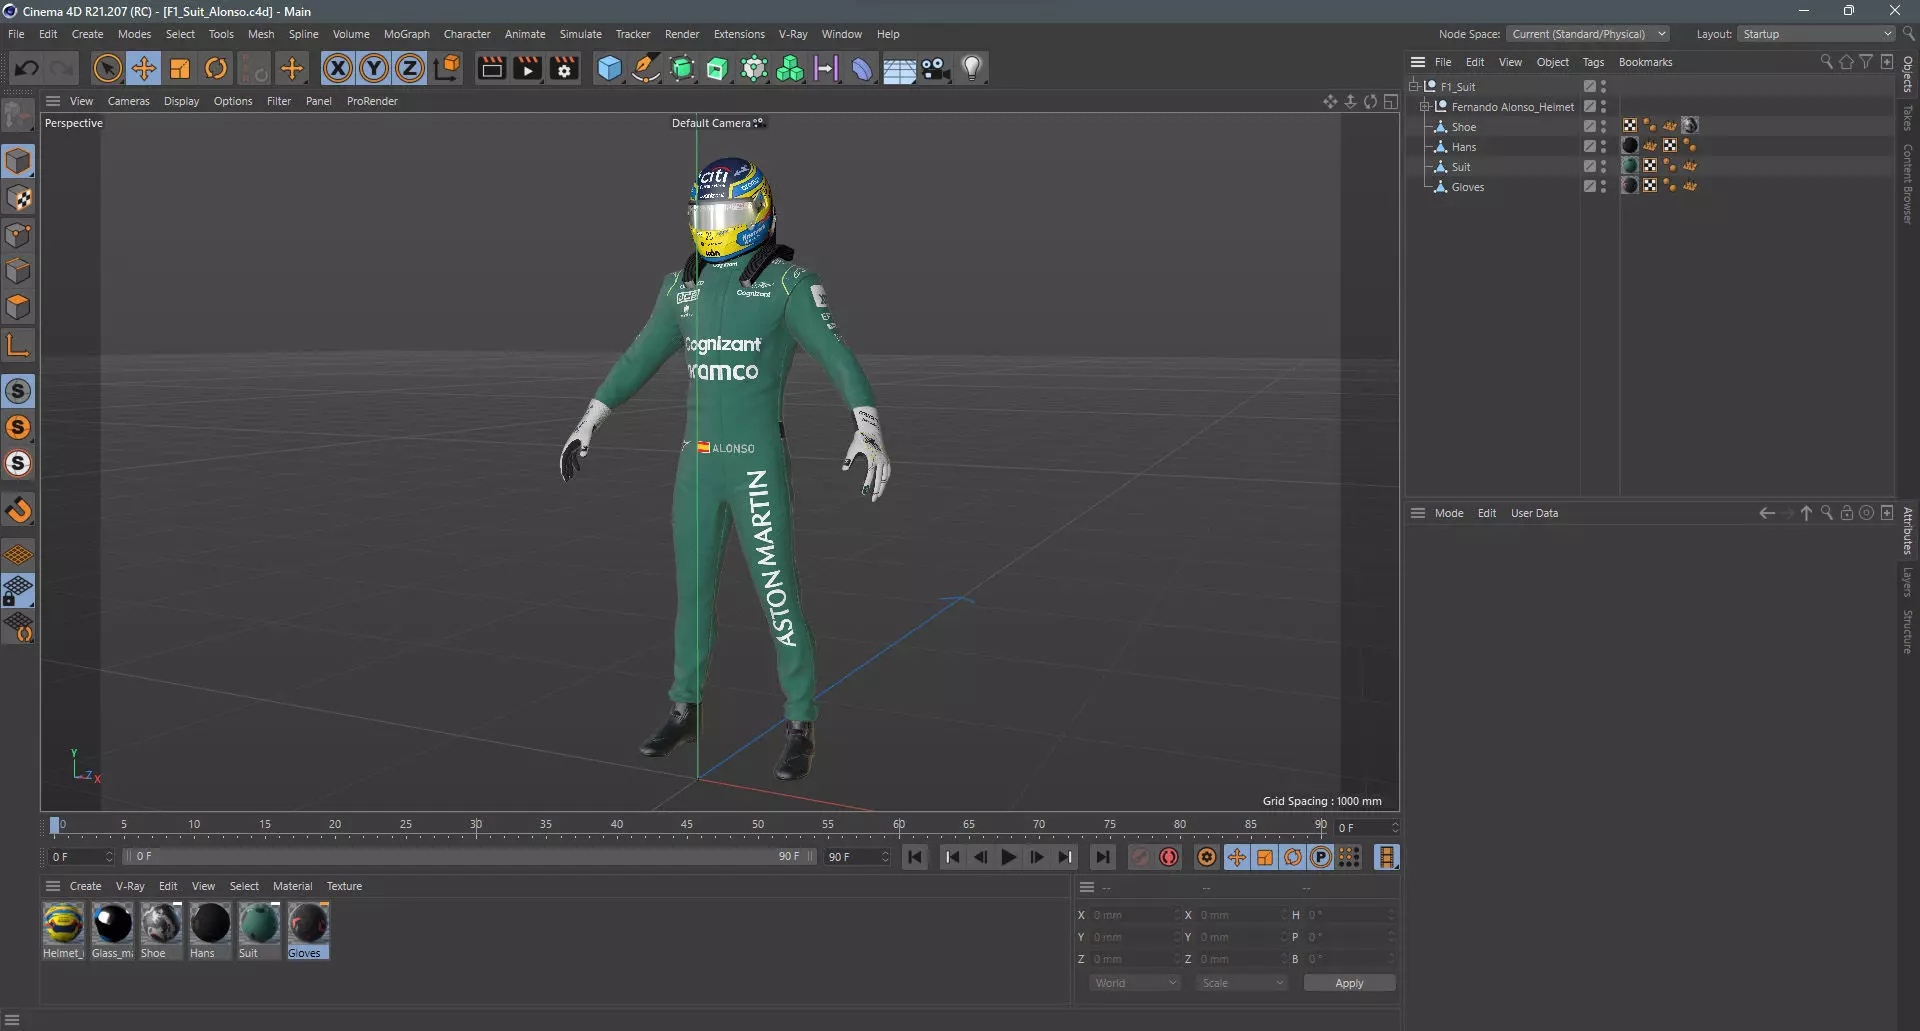
Task: Click the Floor environment icon
Action: coord(899,69)
